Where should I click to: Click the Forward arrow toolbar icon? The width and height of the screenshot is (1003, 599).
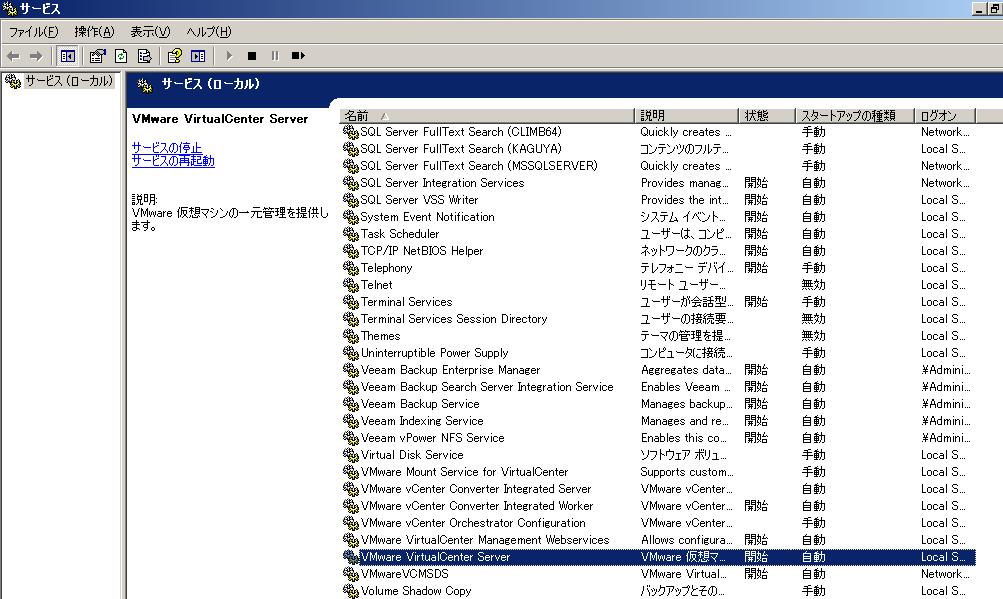point(36,56)
